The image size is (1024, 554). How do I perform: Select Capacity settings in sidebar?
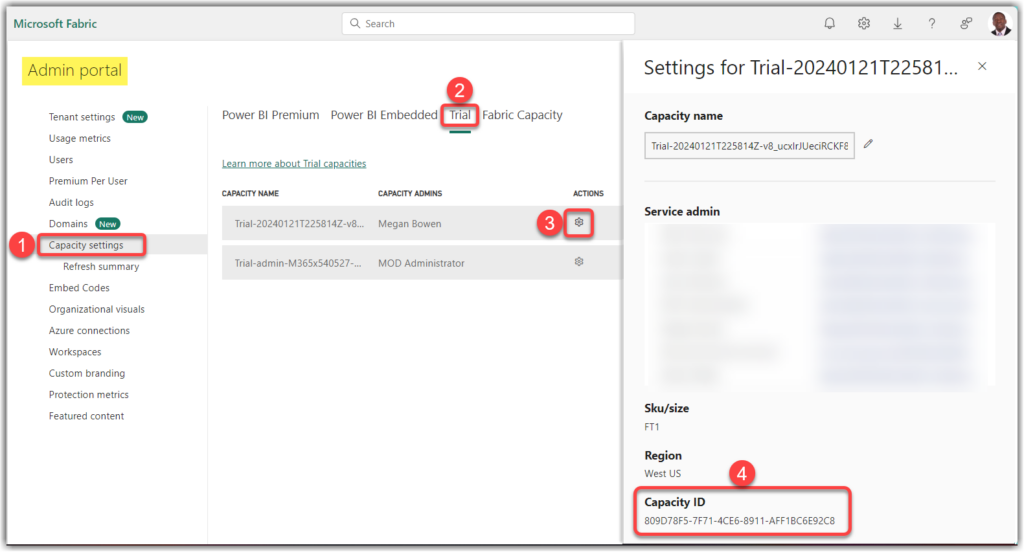[86, 245]
